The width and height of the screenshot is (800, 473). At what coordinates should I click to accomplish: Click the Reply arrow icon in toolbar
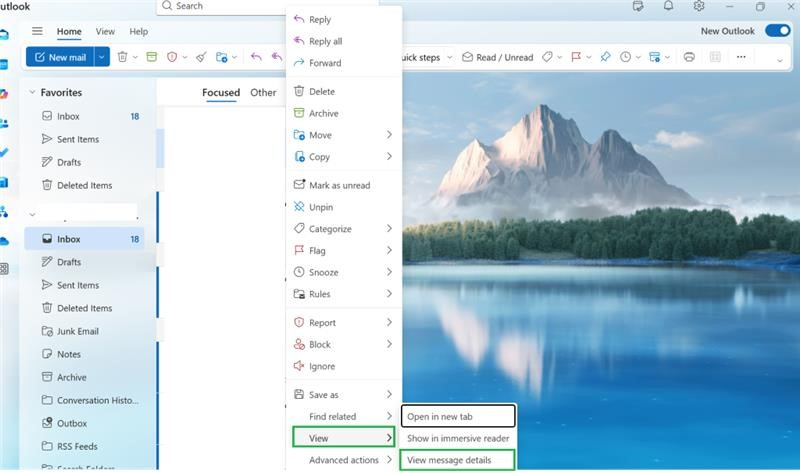[256, 57]
